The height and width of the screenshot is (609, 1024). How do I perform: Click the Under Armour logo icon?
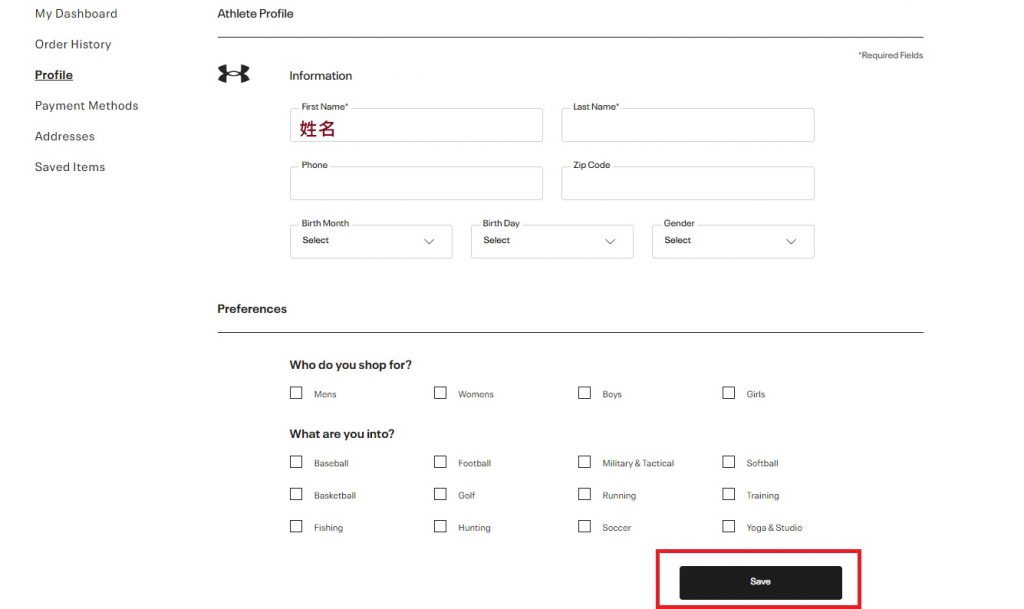click(233, 74)
